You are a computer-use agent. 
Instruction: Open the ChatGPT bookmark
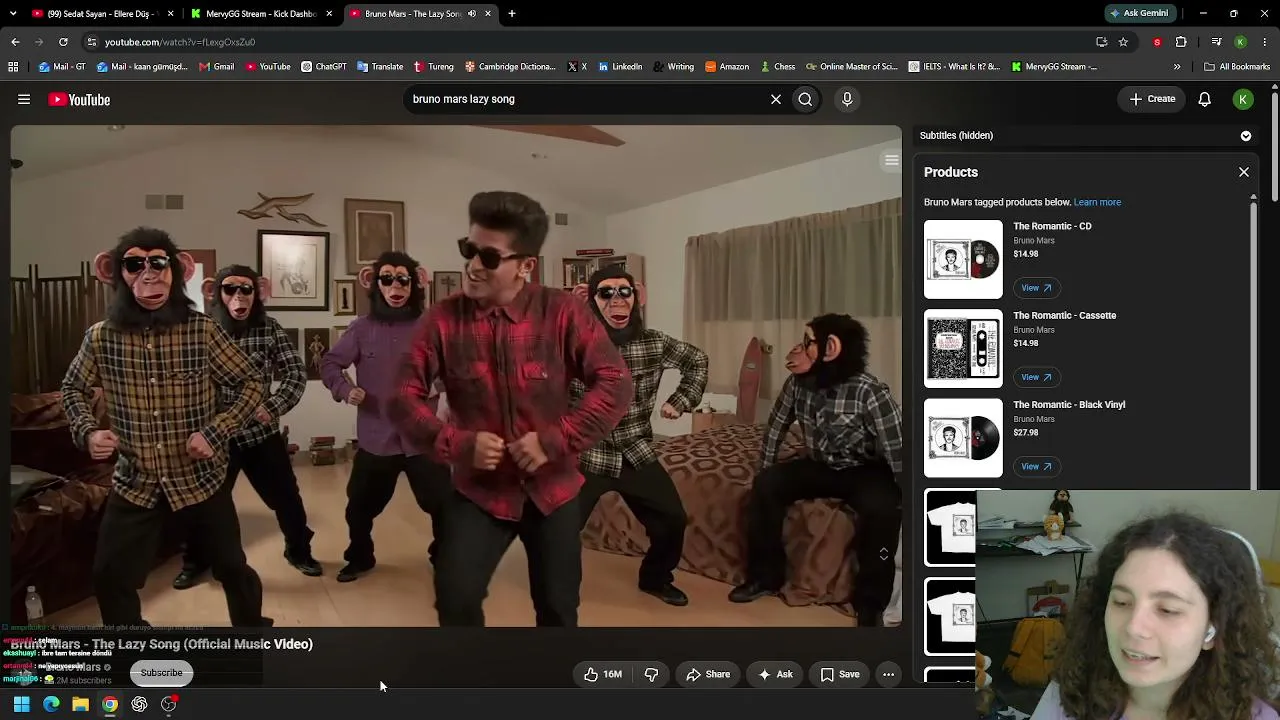pos(323,67)
